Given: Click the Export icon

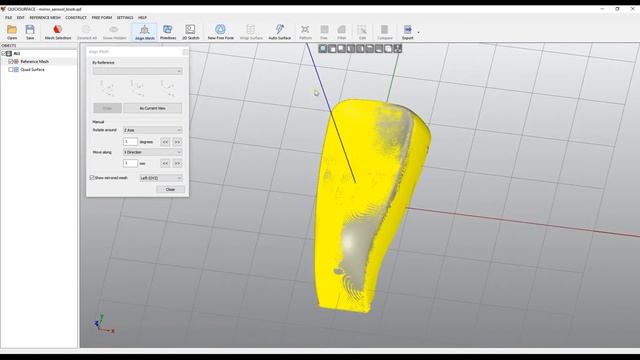Looking at the screenshot, I should [407, 30].
